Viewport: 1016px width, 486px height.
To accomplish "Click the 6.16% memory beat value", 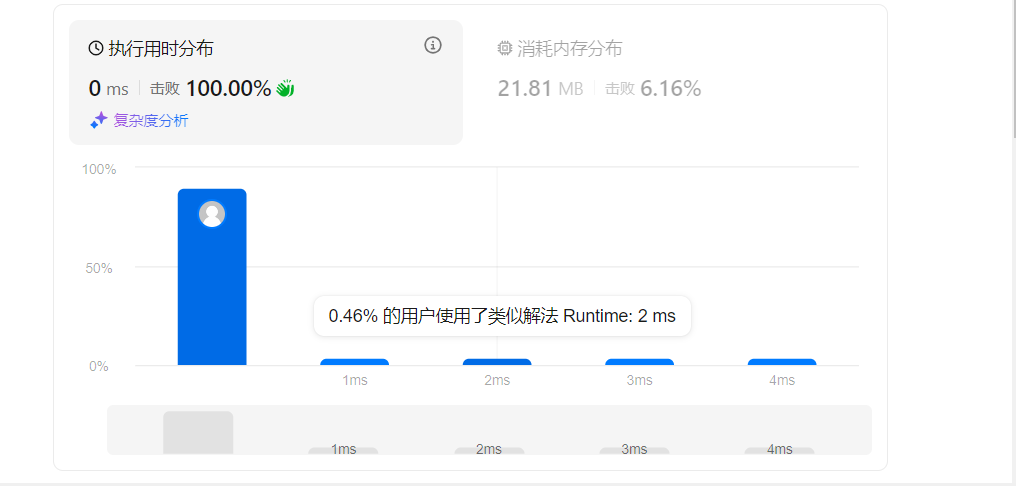I will pos(671,88).
